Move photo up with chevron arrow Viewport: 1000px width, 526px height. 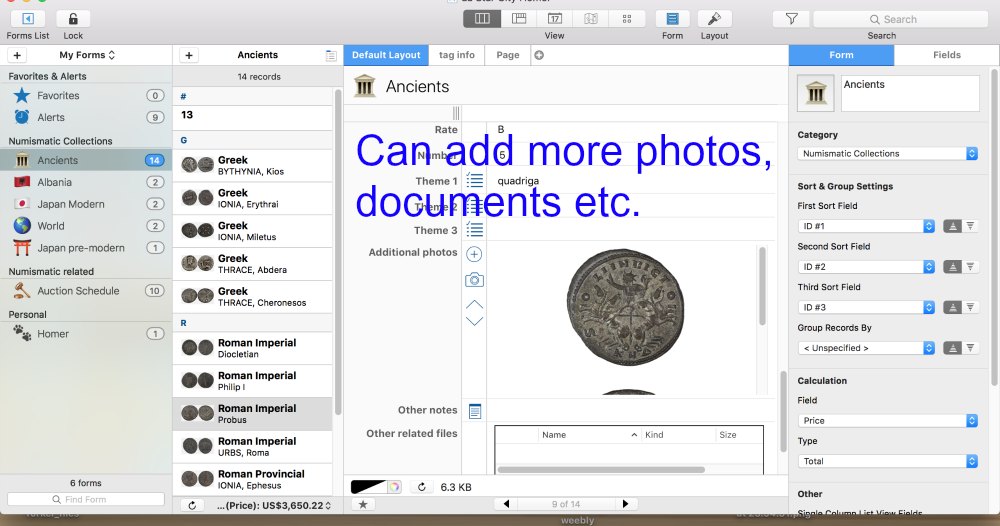pyautogui.click(x=474, y=305)
